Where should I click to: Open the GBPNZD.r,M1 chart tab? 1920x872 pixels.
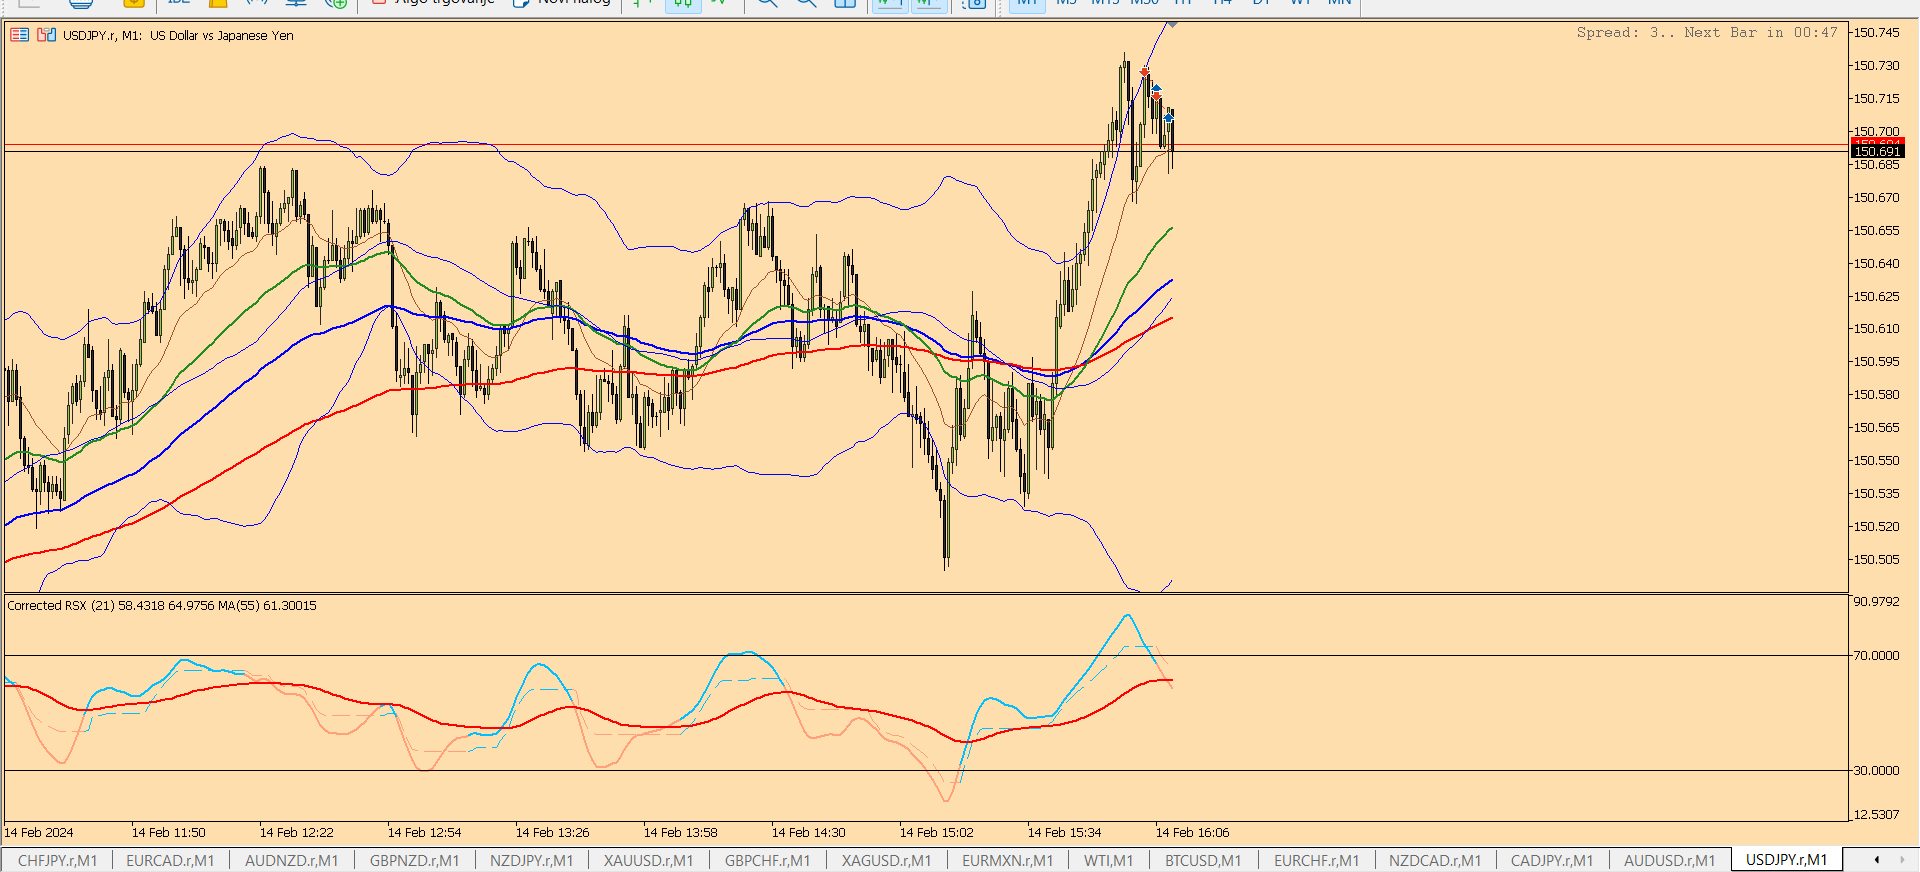pyautogui.click(x=414, y=860)
